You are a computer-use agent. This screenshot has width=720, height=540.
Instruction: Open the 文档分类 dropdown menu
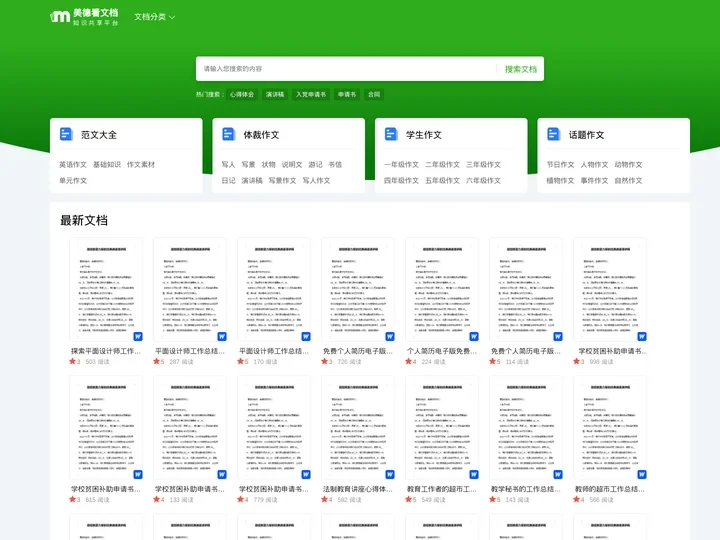coord(154,17)
